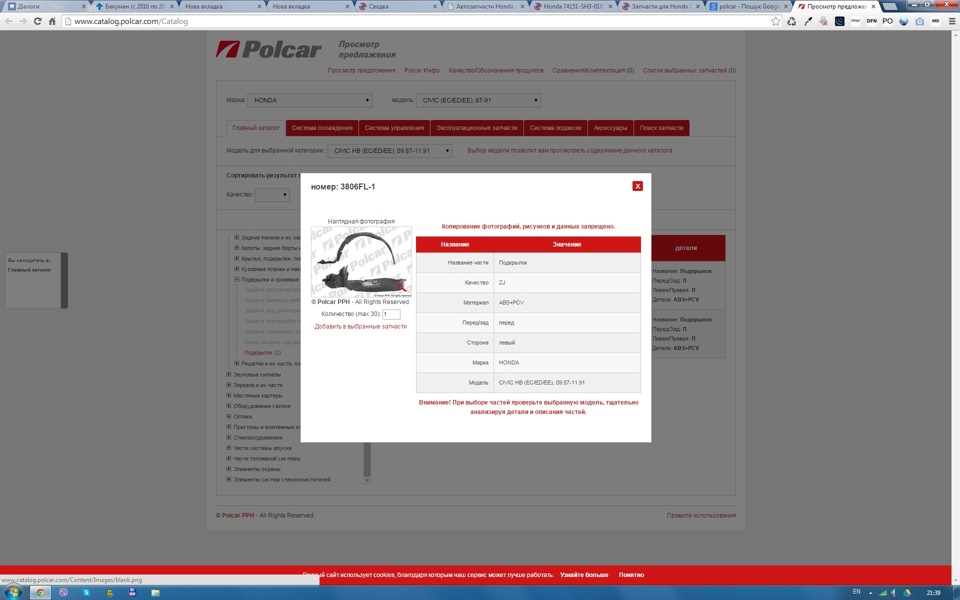Bookmark this page with the star icon
The image size is (960, 600).
[776, 21]
